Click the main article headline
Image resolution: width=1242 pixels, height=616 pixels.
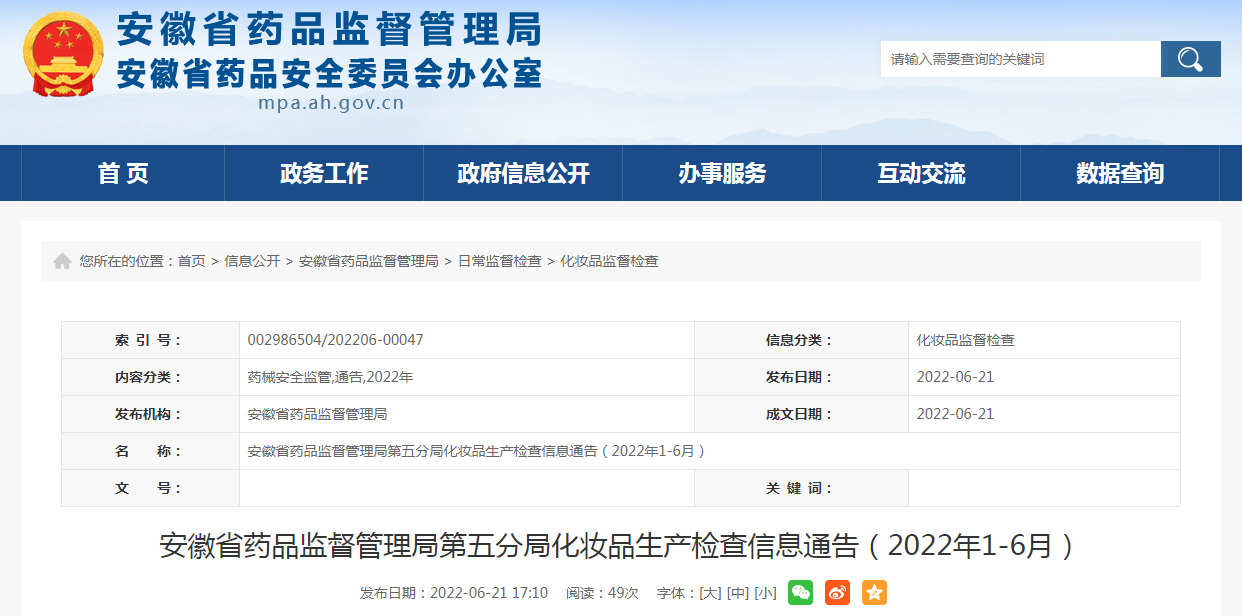[620, 546]
